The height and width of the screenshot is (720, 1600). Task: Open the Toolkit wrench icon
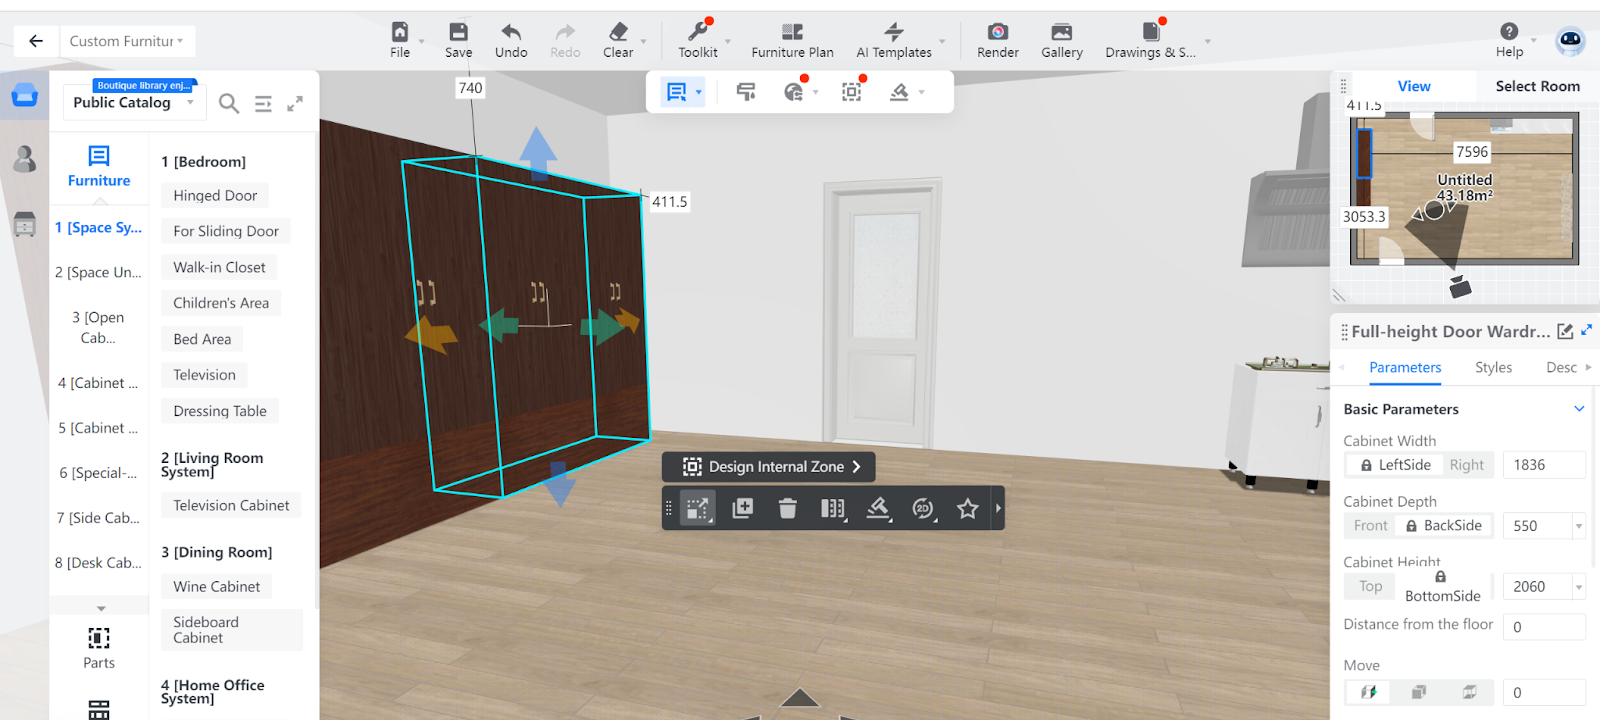click(697, 33)
